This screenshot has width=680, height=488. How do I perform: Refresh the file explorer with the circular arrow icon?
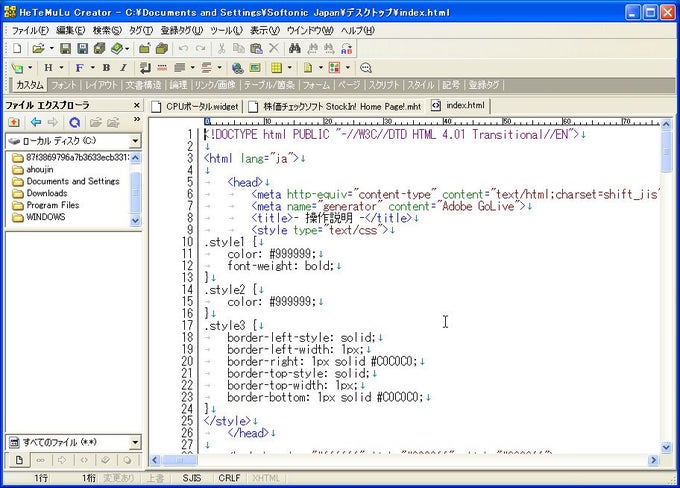click(x=75, y=122)
